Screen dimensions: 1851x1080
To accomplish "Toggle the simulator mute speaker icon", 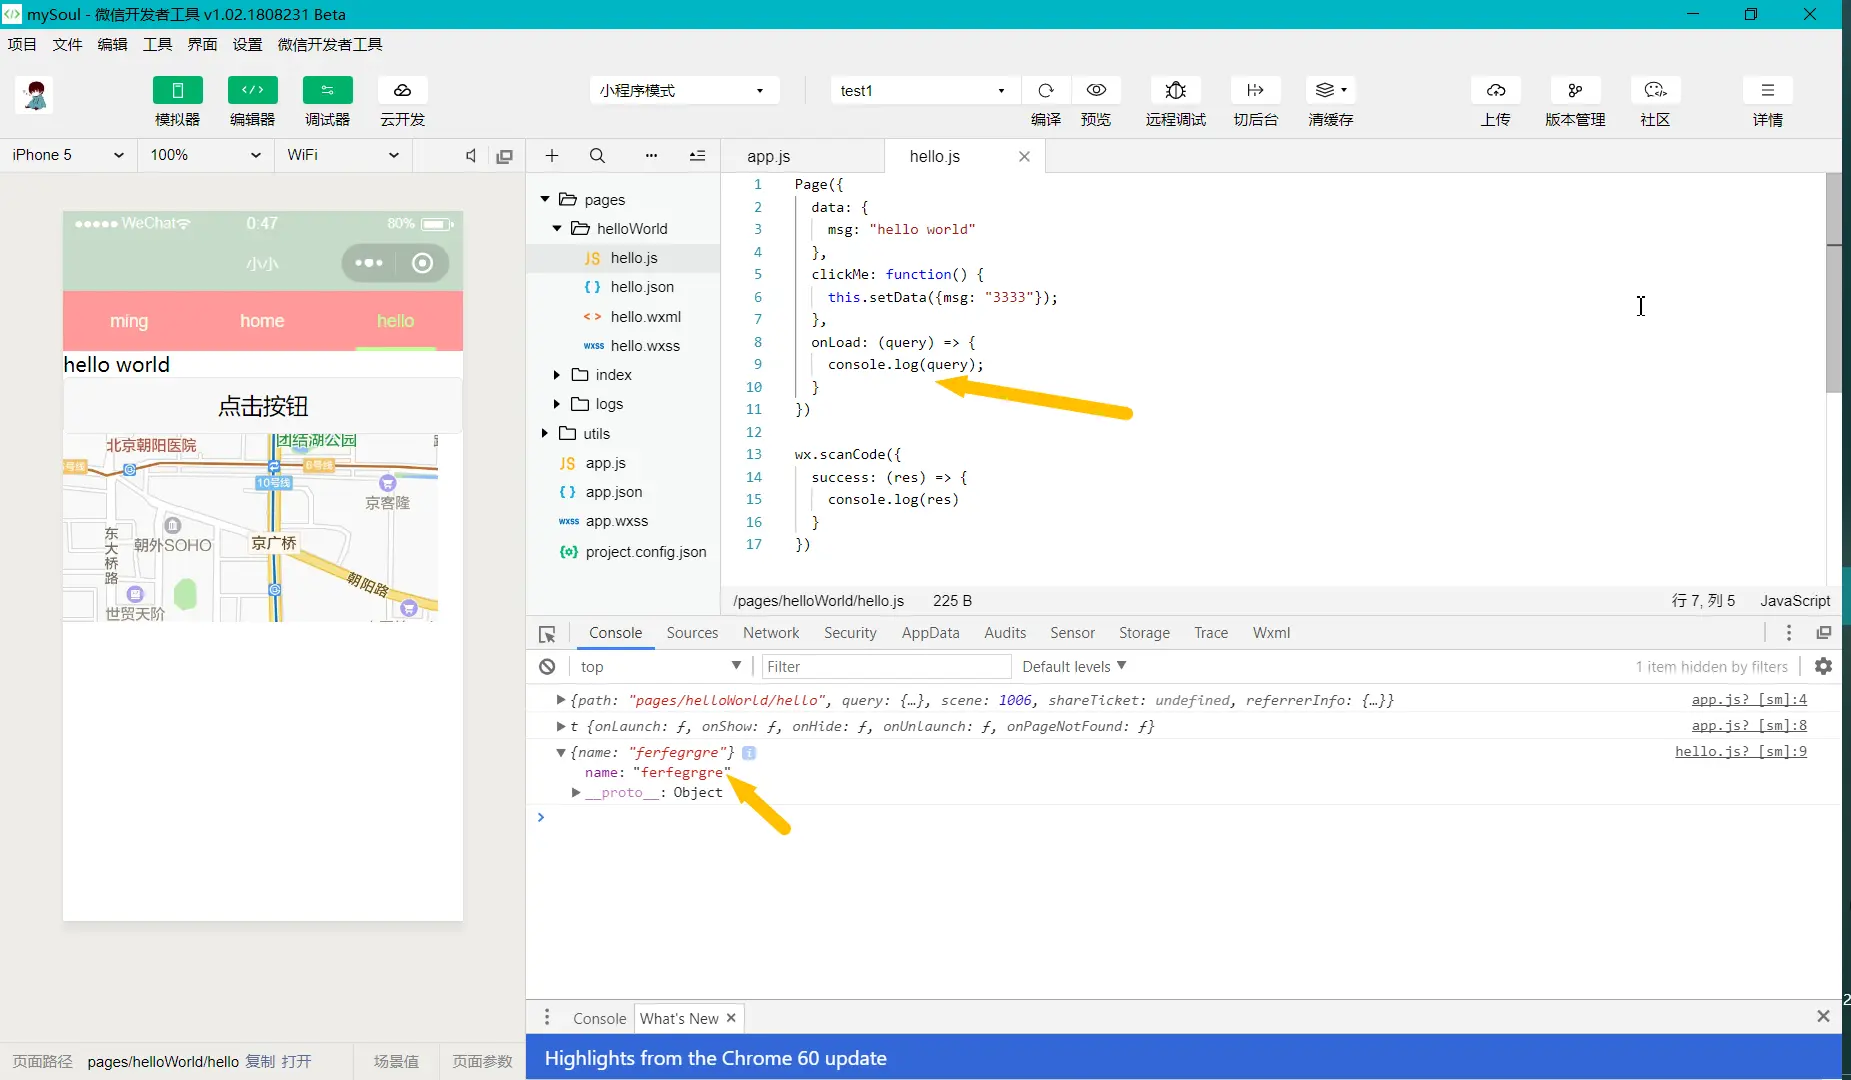I will (x=471, y=155).
